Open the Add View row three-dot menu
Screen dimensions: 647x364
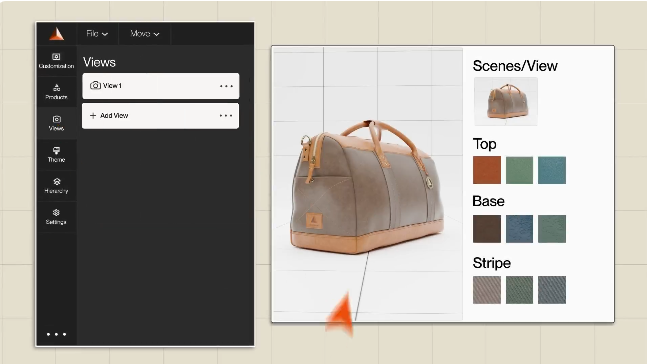click(x=226, y=116)
